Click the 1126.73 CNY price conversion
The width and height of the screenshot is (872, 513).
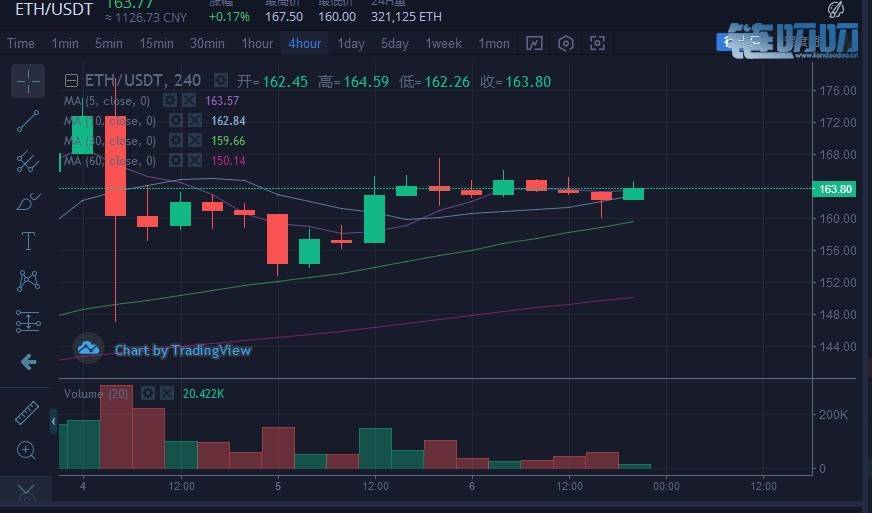click(146, 18)
